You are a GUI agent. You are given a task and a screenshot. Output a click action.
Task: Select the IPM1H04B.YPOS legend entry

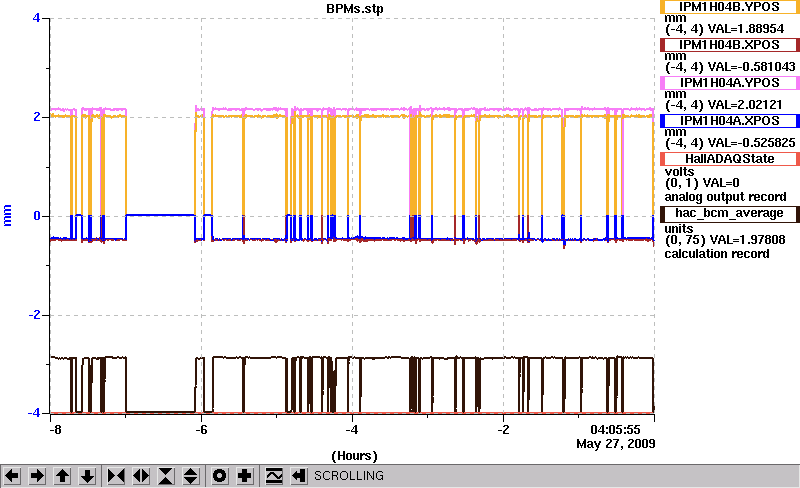(x=730, y=7)
